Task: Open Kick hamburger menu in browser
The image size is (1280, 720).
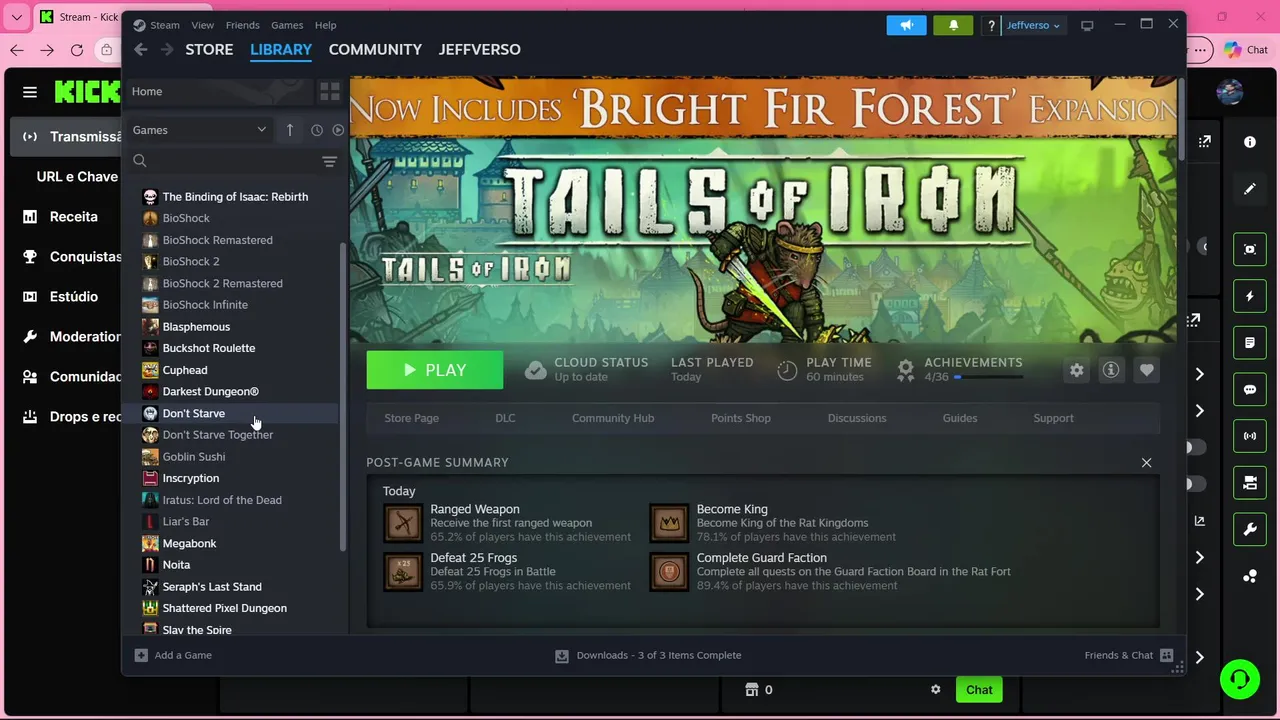Action: (30, 92)
